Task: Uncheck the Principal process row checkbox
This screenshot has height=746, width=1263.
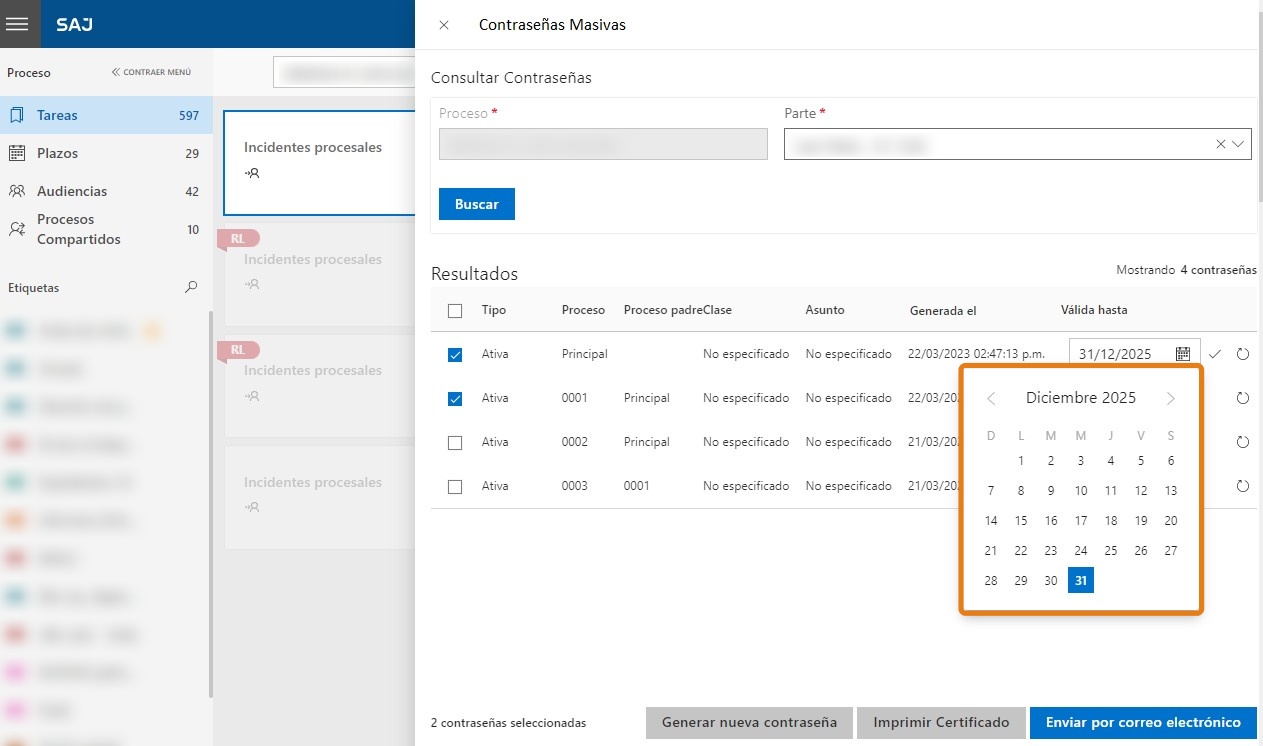Action: pyautogui.click(x=455, y=354)
